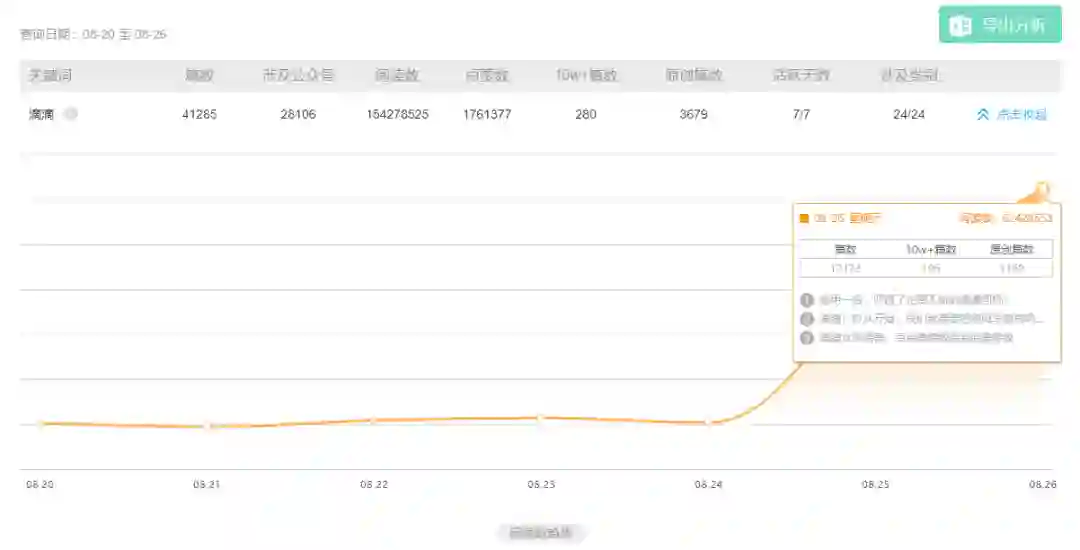Click the query date range 08-20 to 08-26

124,34
